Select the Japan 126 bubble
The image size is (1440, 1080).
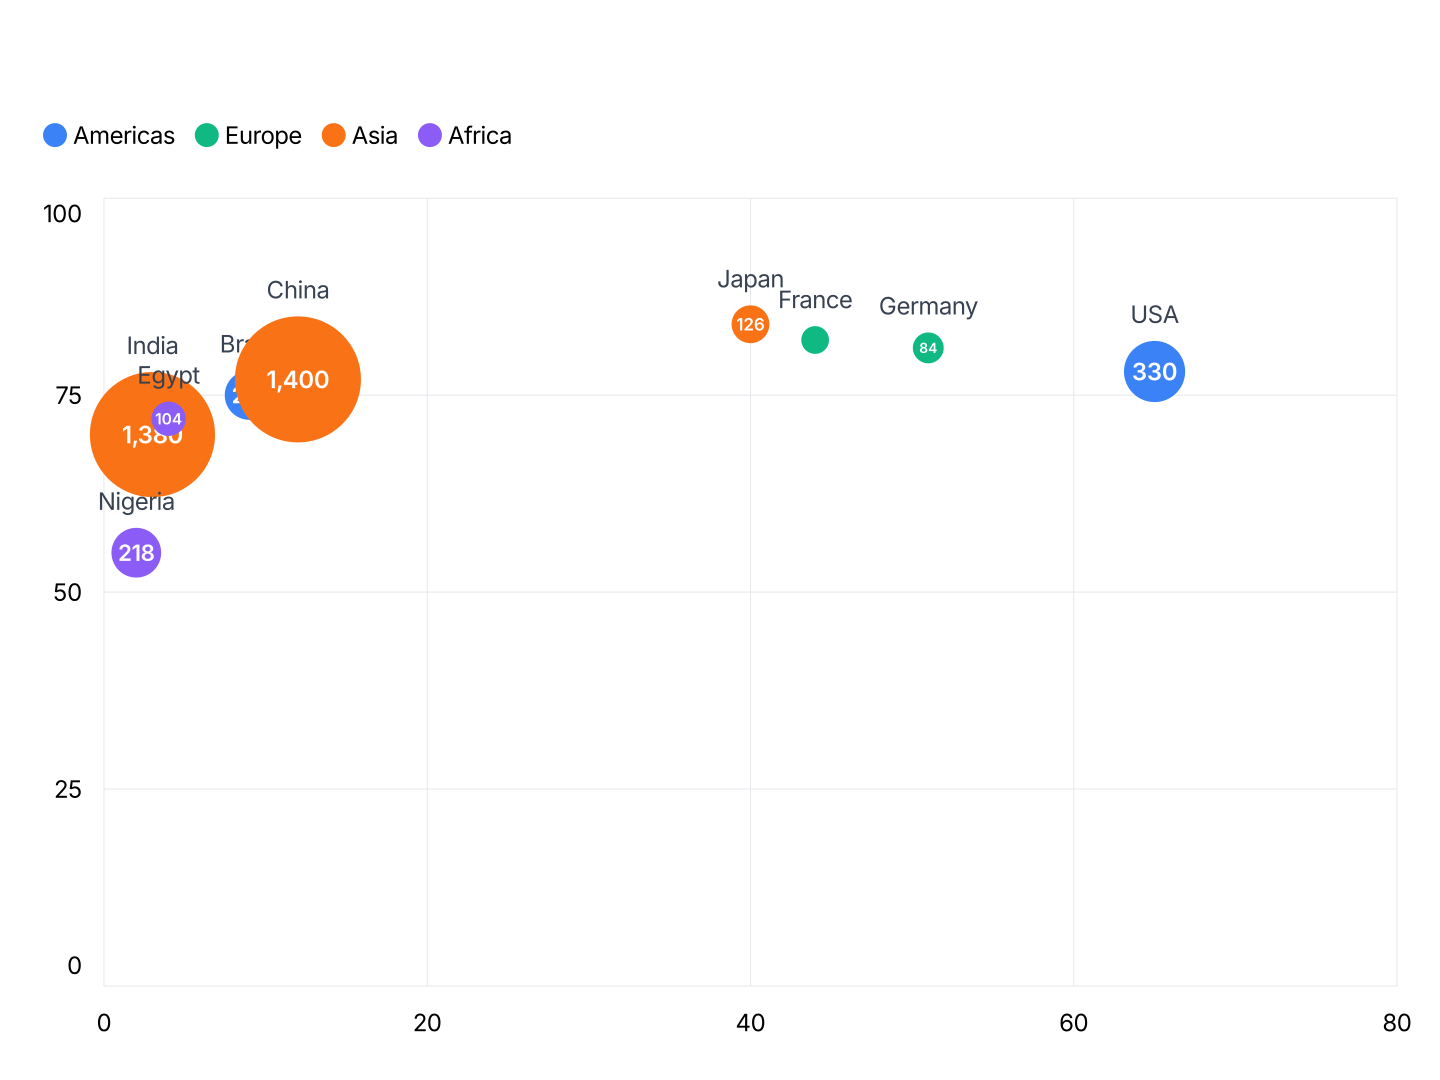tap(750, 324)
